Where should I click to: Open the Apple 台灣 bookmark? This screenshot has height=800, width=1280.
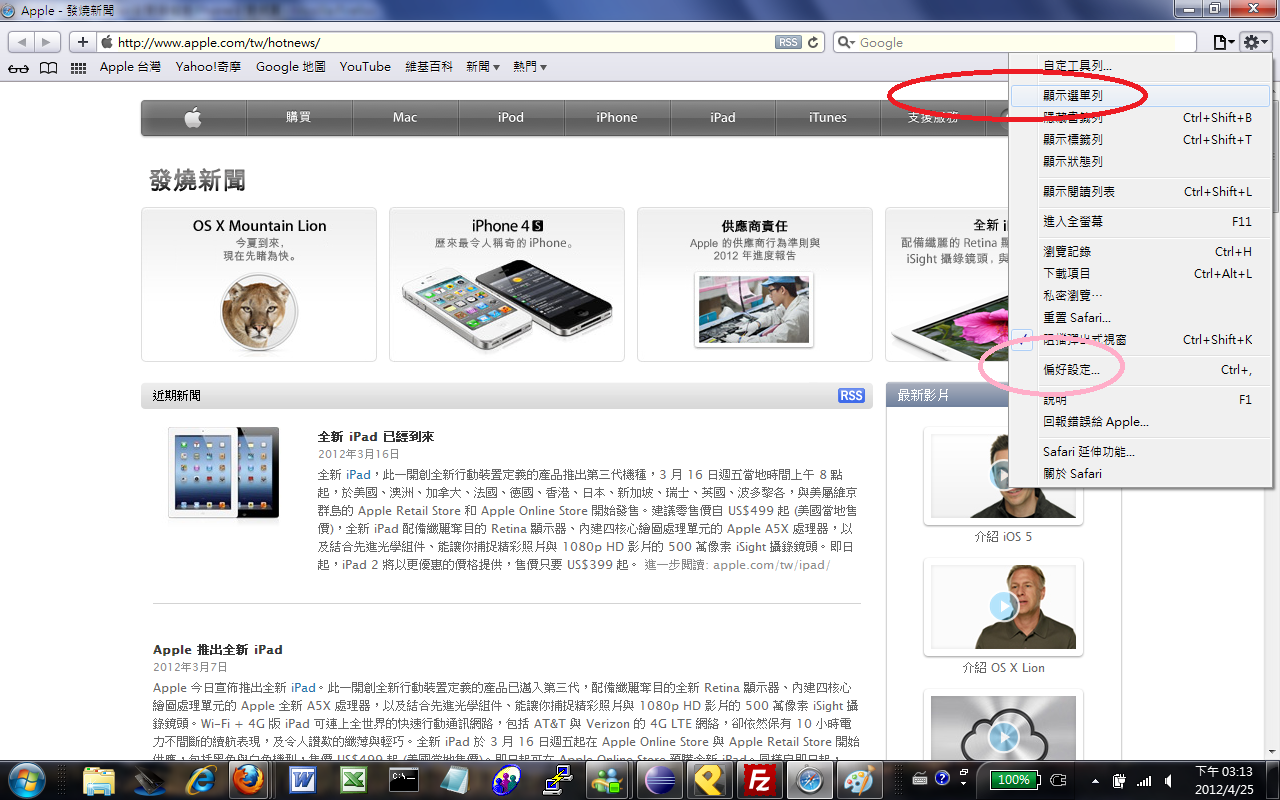[130, 67]
